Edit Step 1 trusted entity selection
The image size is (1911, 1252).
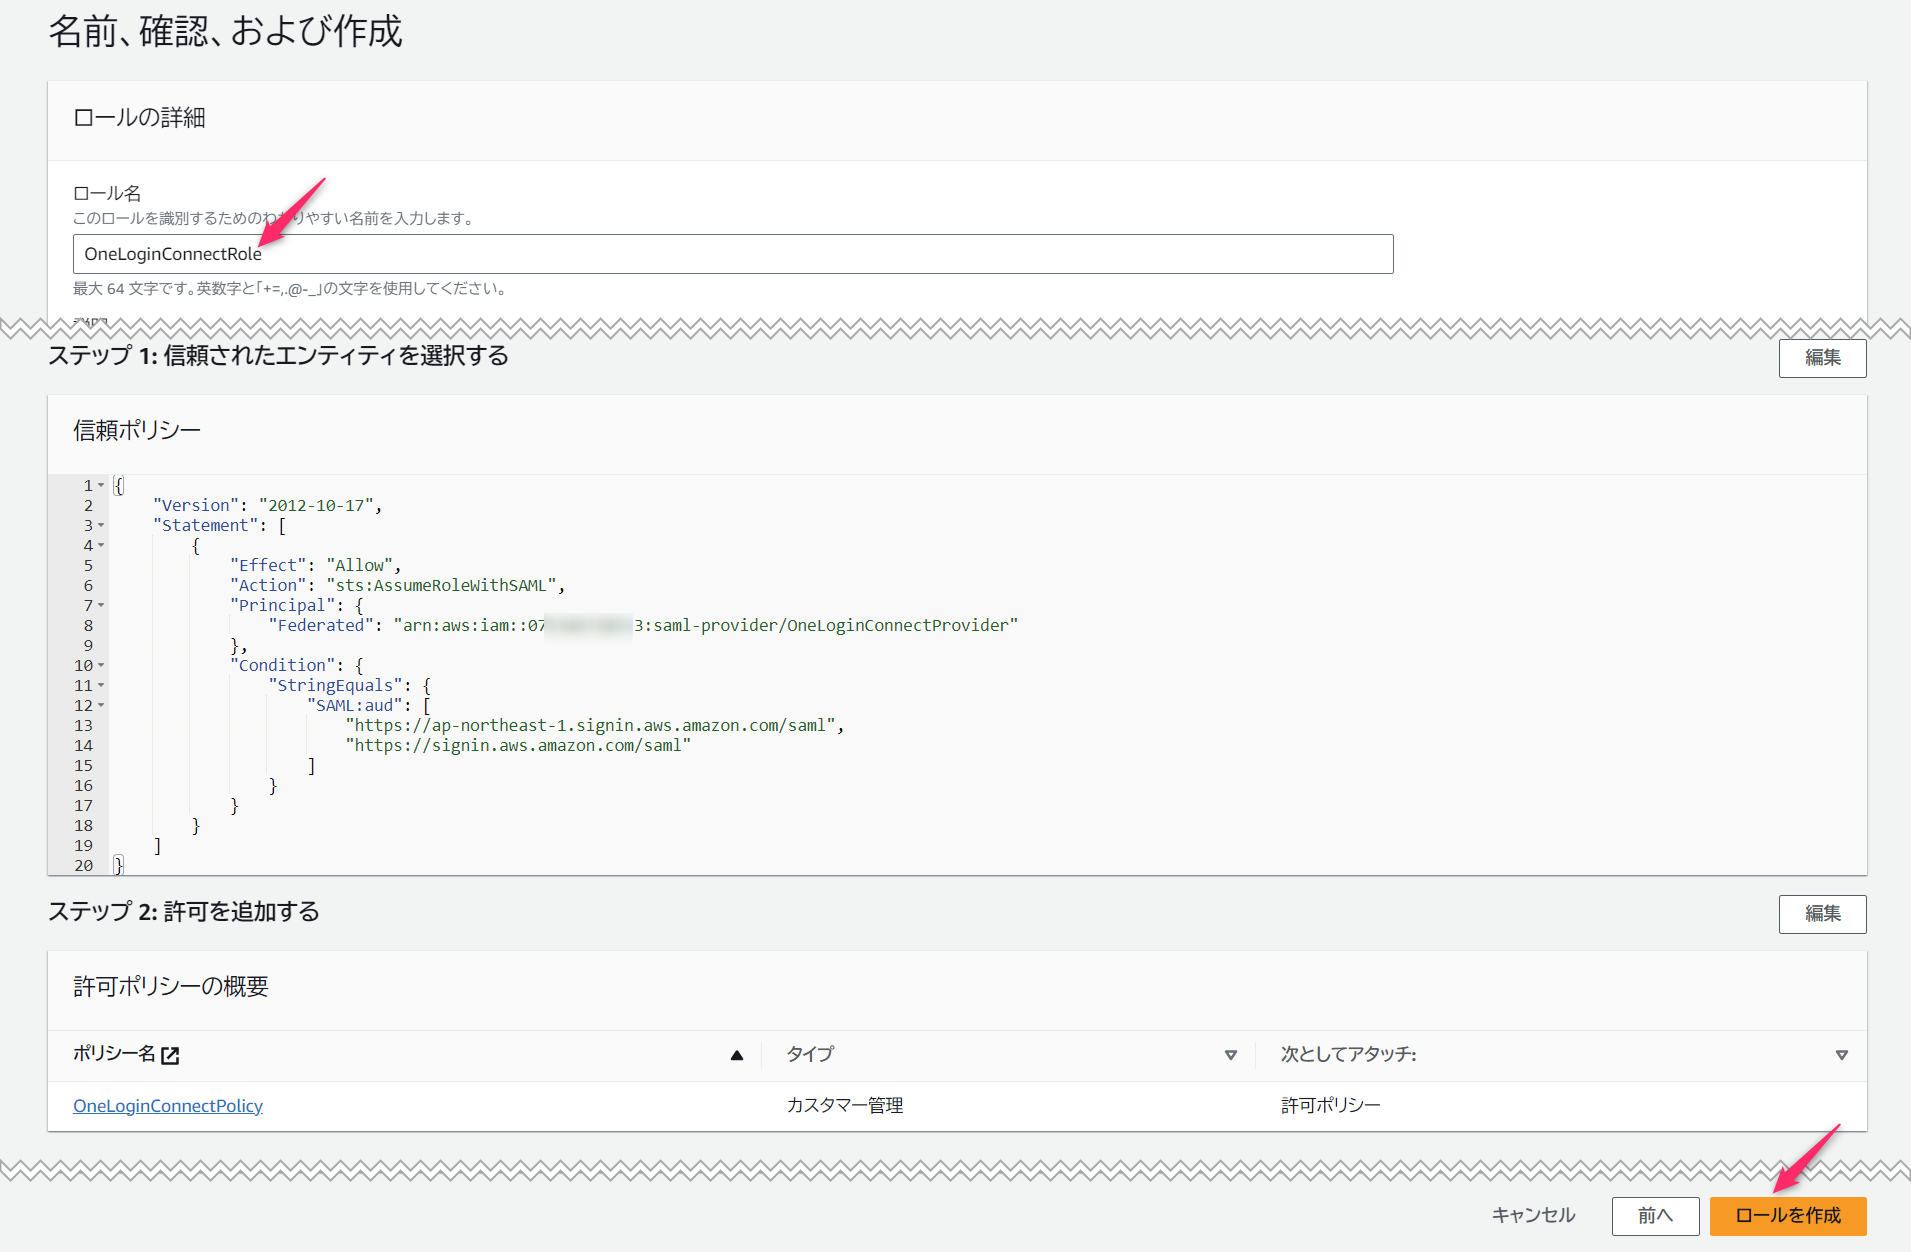(x=1822, y=358)
